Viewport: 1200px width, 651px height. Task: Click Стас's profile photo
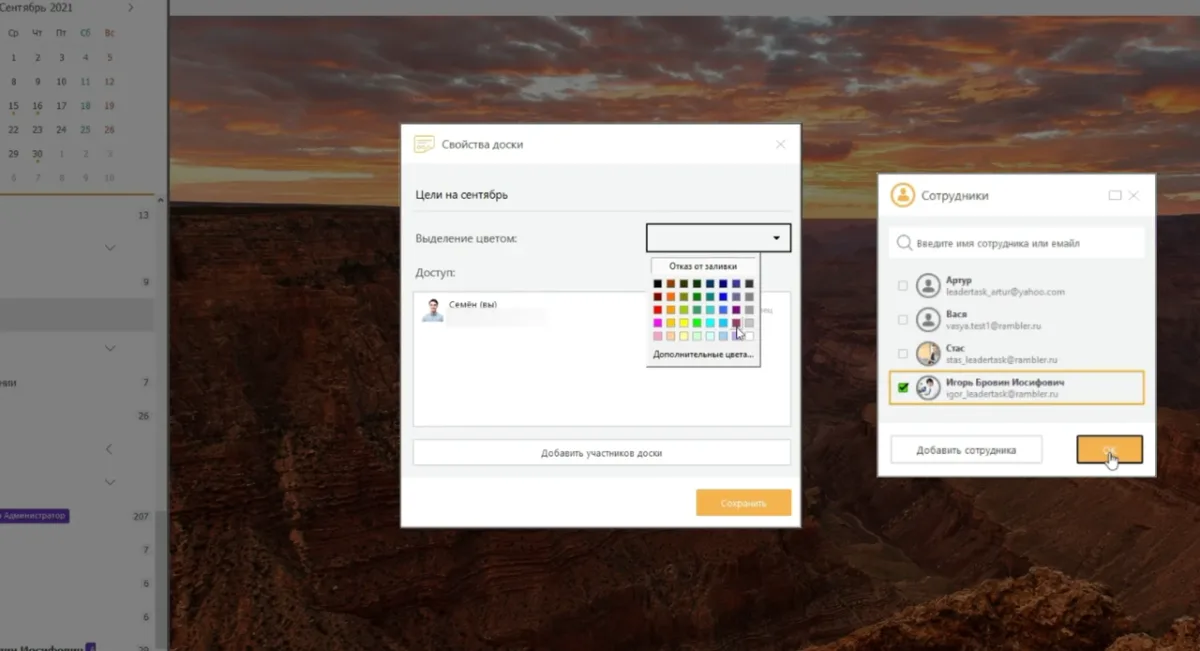click(x=929, y=354)
